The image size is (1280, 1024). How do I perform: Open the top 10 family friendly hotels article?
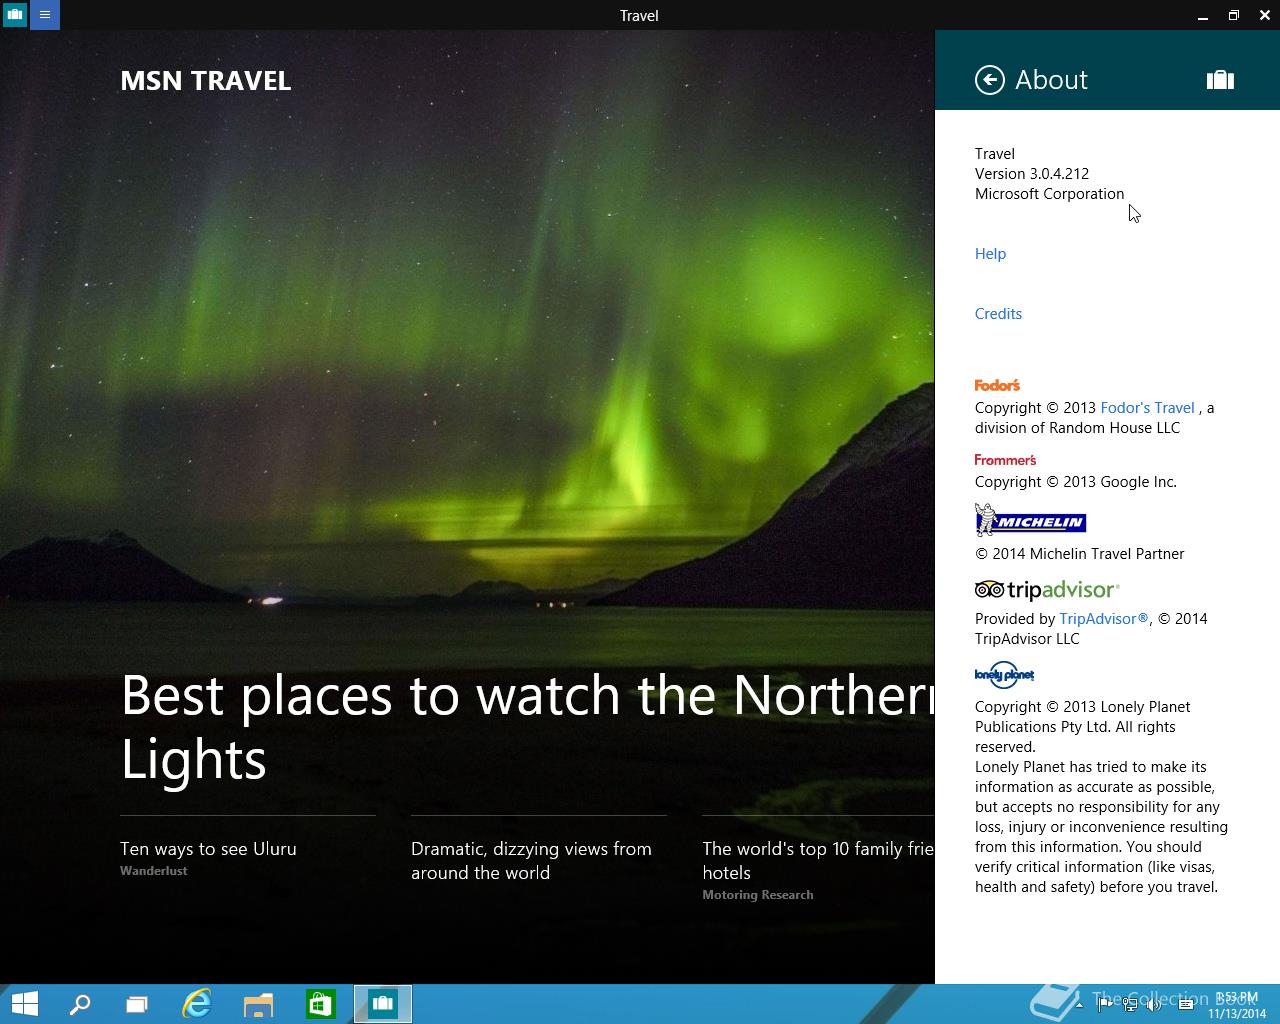(x=818, y=861)
